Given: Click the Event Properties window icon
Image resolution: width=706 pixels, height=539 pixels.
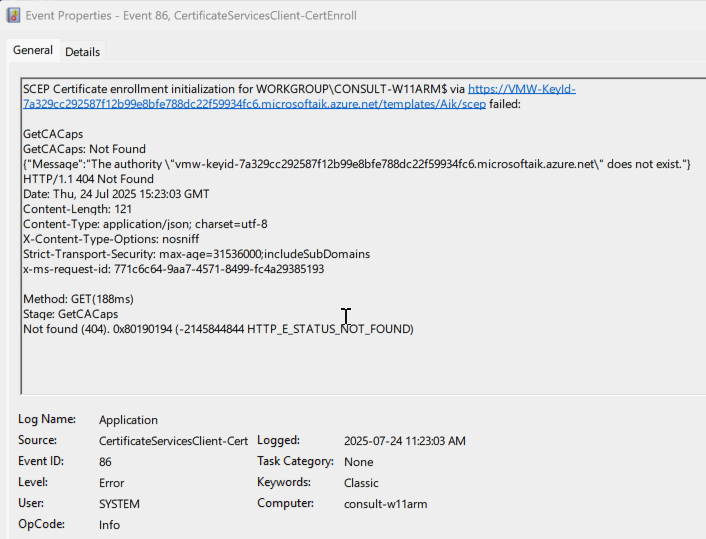Looking at the screenshot, I should click(x=14, y=15).
